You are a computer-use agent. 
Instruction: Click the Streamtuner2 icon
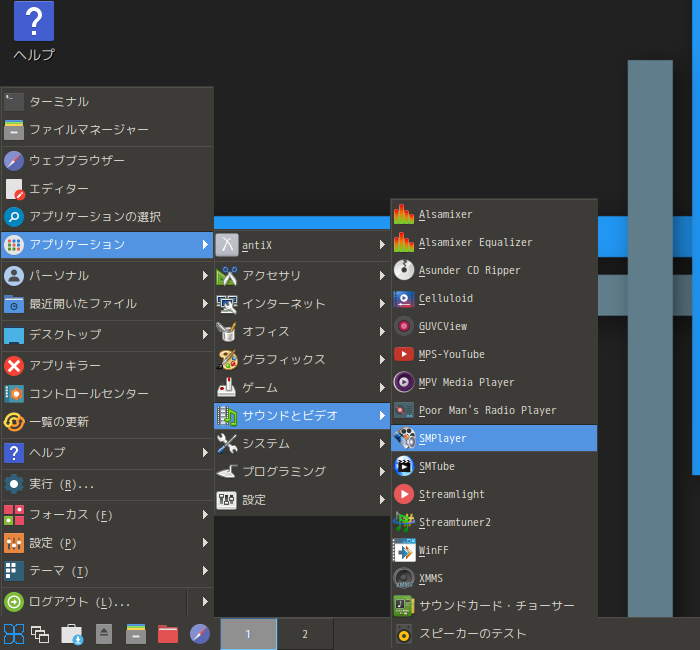[x=404, y=522]
